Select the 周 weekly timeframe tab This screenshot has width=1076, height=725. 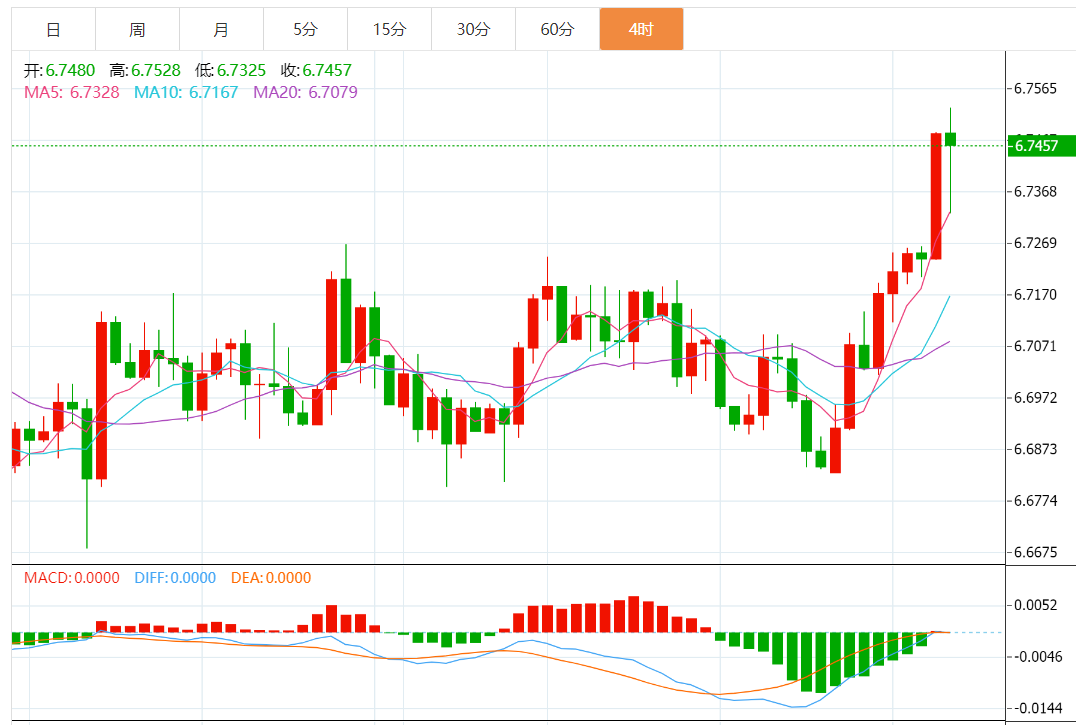point(137,29)
